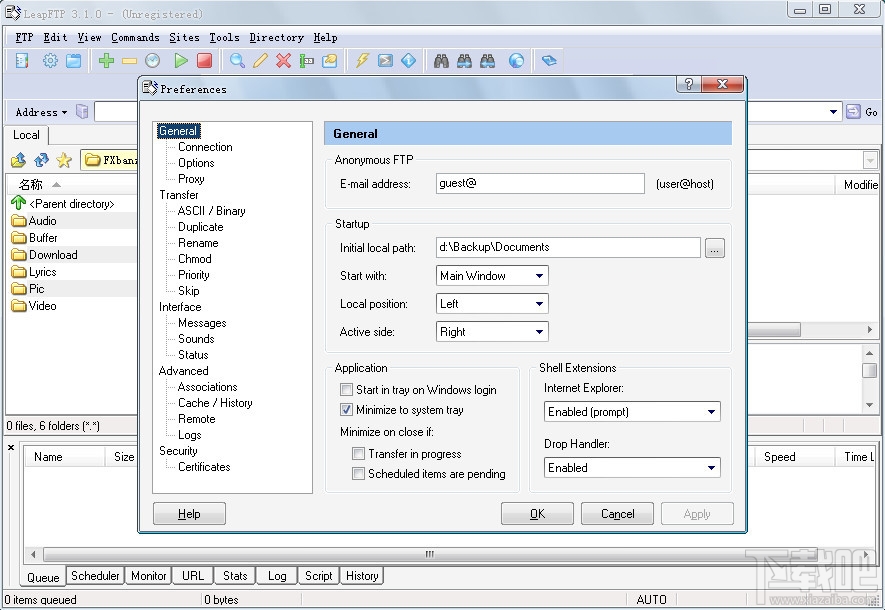Click the Preferences question mark help button

(689, 84)
